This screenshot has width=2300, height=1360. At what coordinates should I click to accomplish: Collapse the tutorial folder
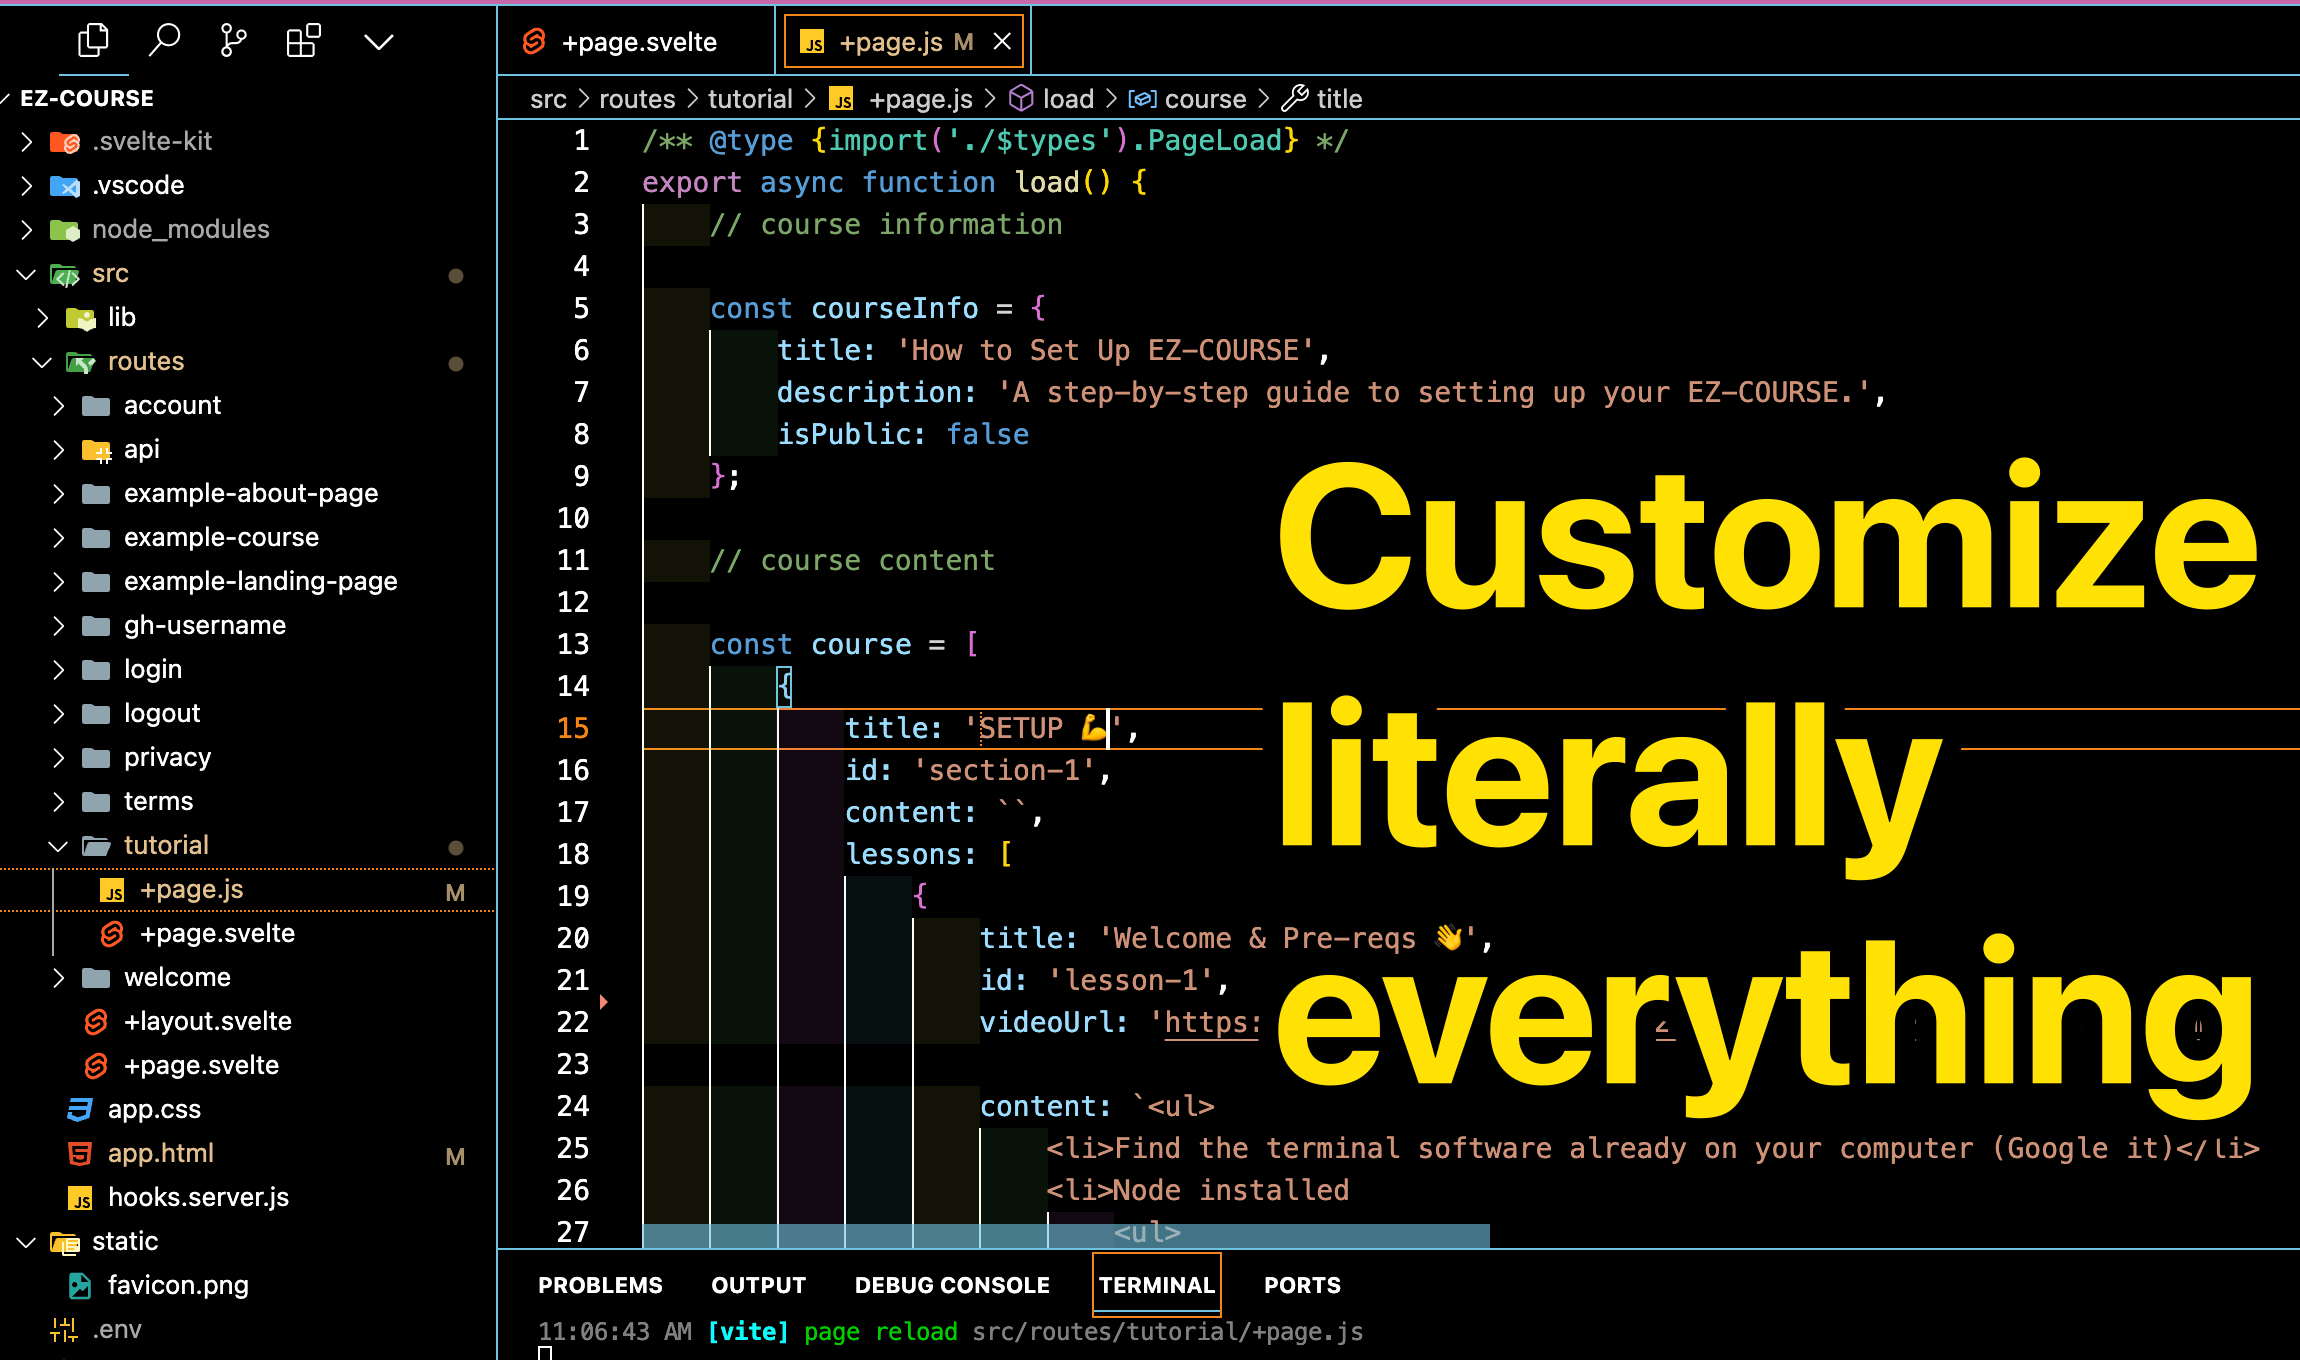pyautogui.click(x=59, y=846)
